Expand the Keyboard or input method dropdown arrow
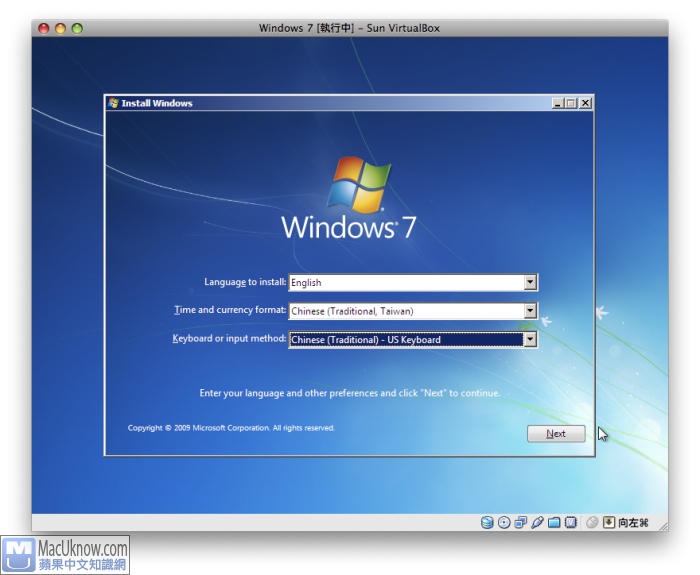The height and width of the screenshot is (575, 700). 530,339
